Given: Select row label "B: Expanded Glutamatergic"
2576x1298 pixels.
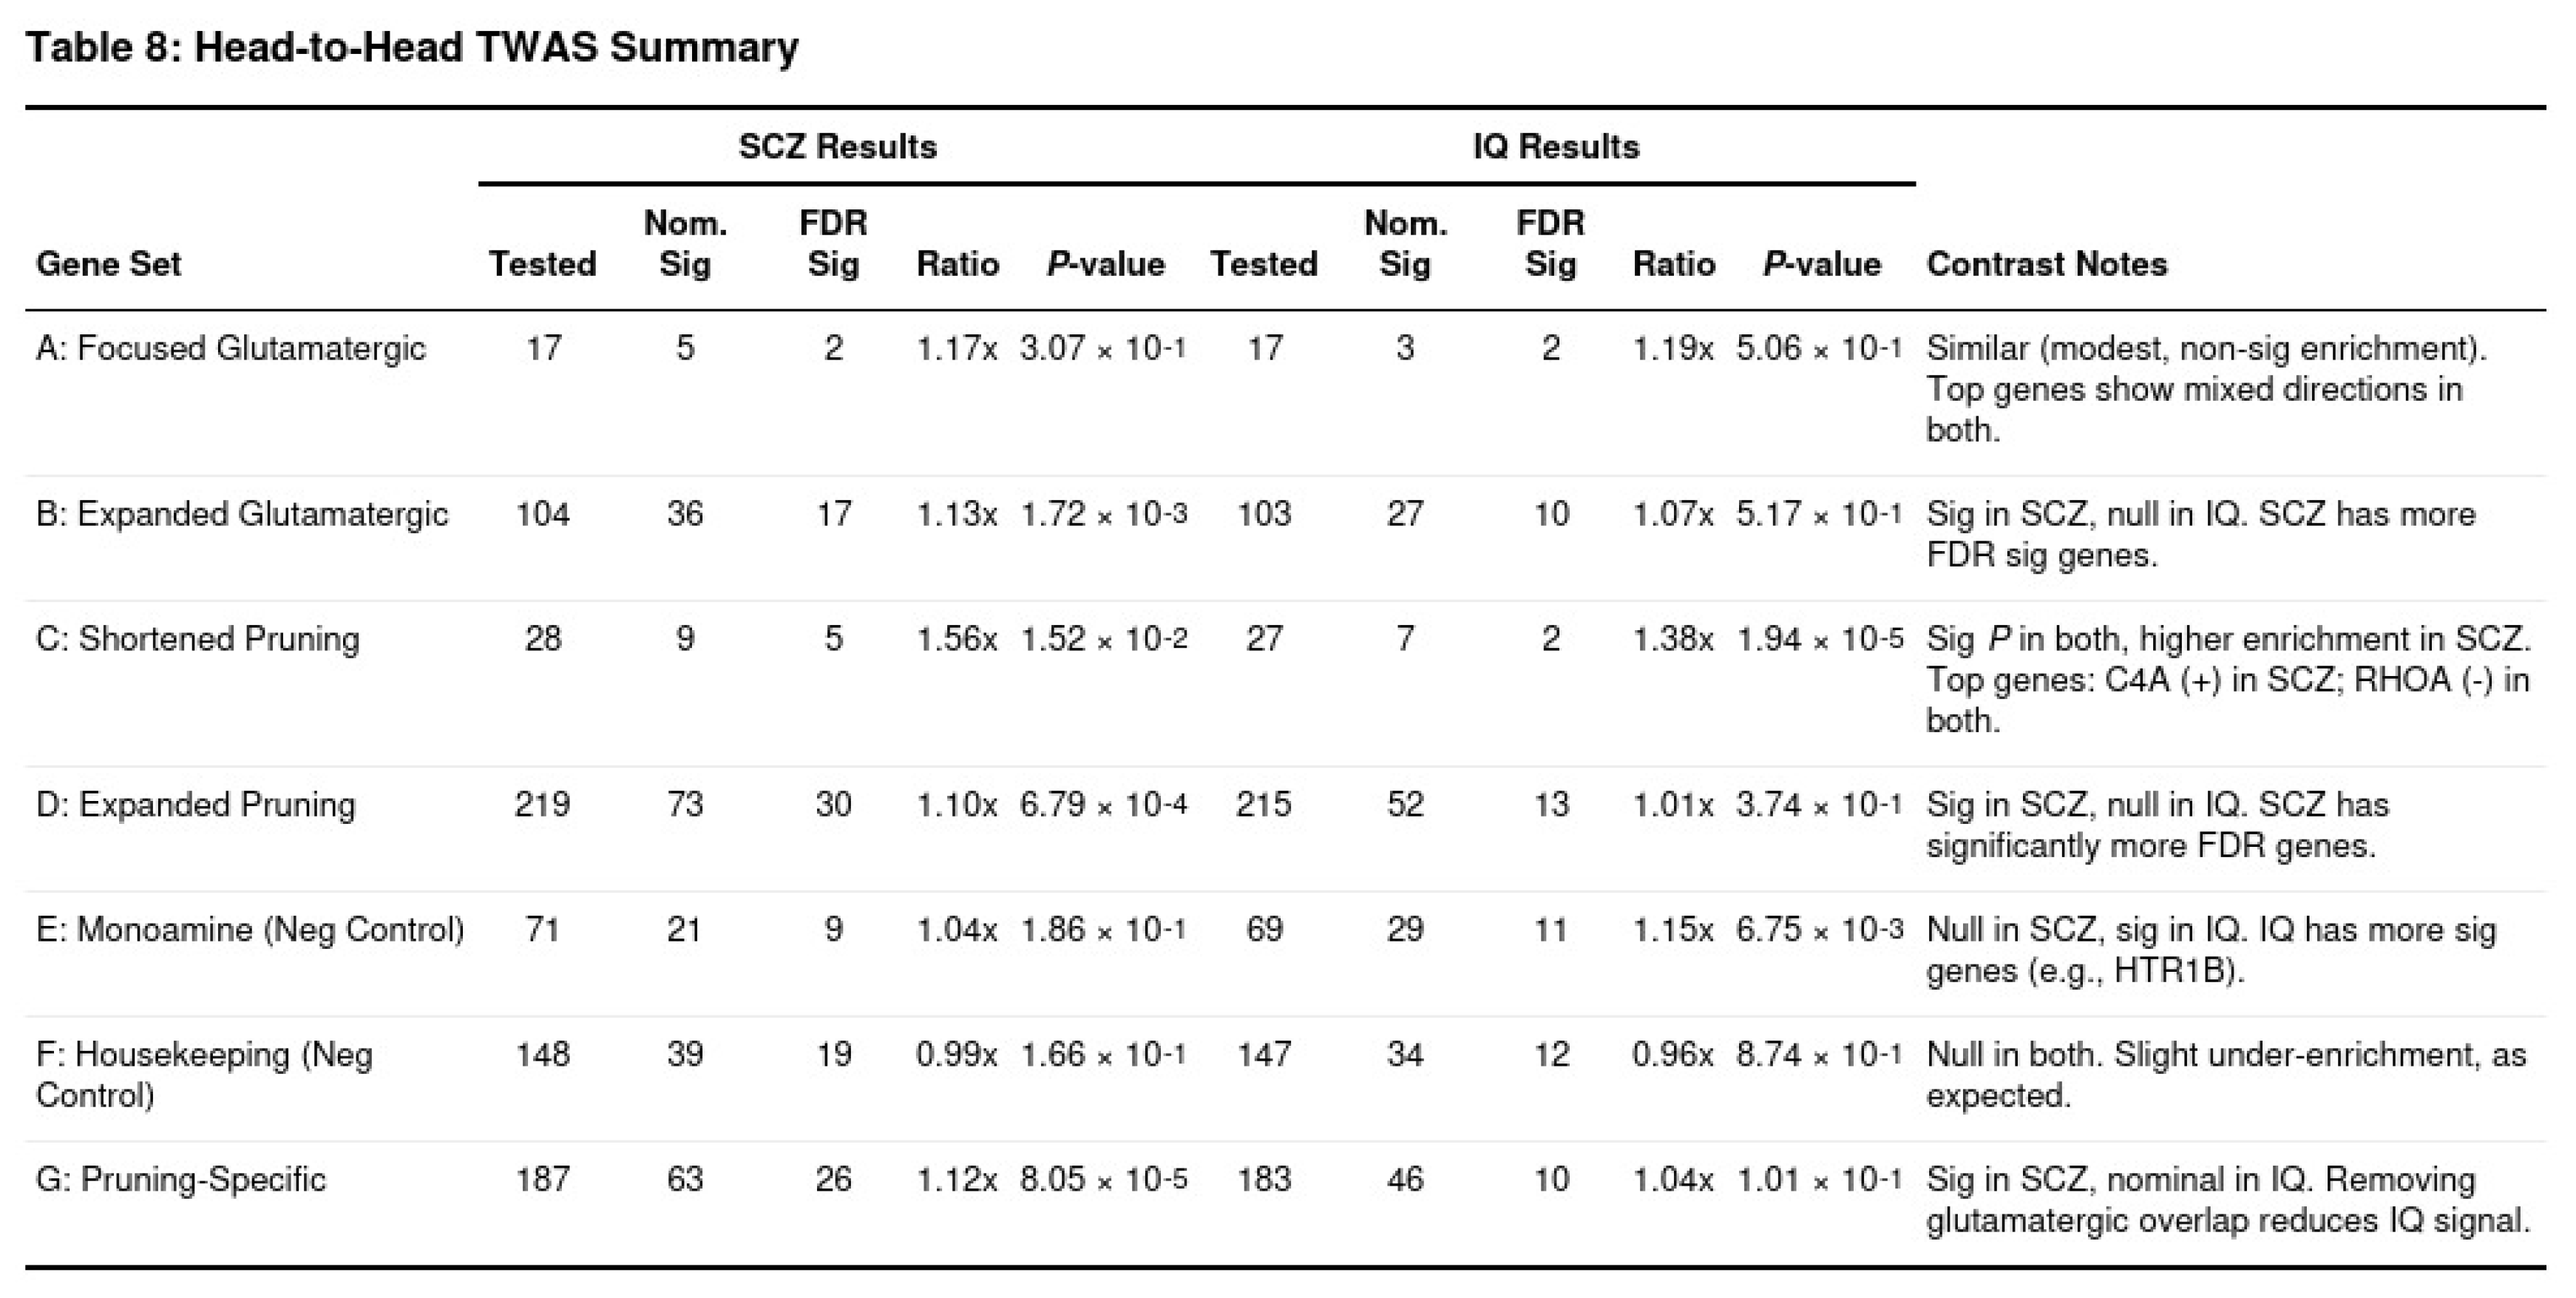Looking at the screenshot, I should pyautogui.click(x=242, y=514).
